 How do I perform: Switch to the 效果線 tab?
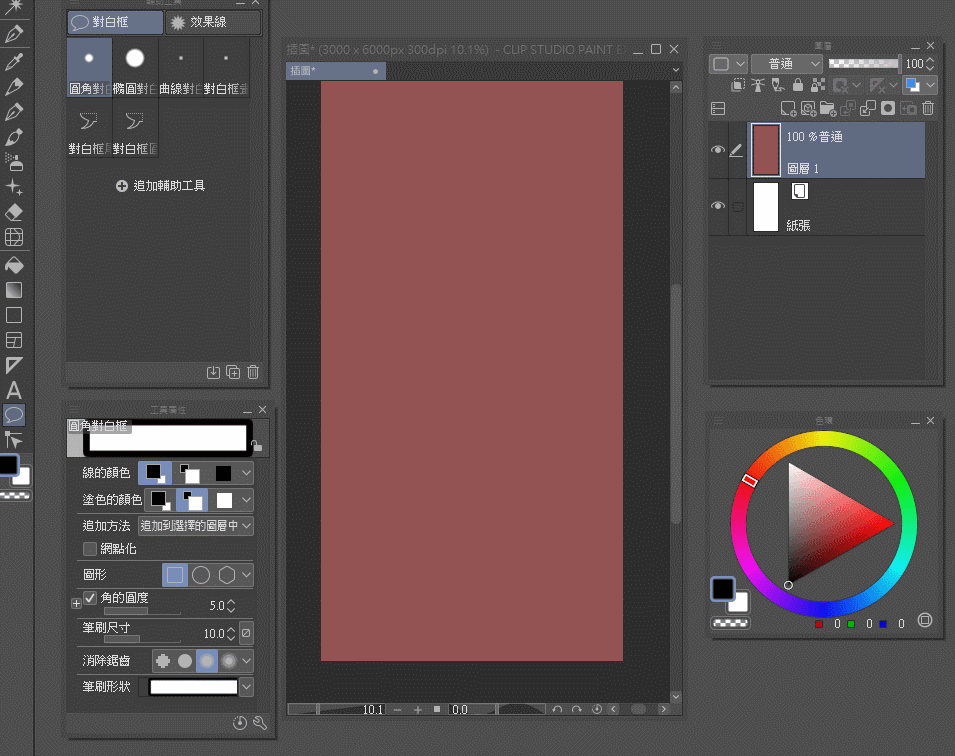click(213, 22)
